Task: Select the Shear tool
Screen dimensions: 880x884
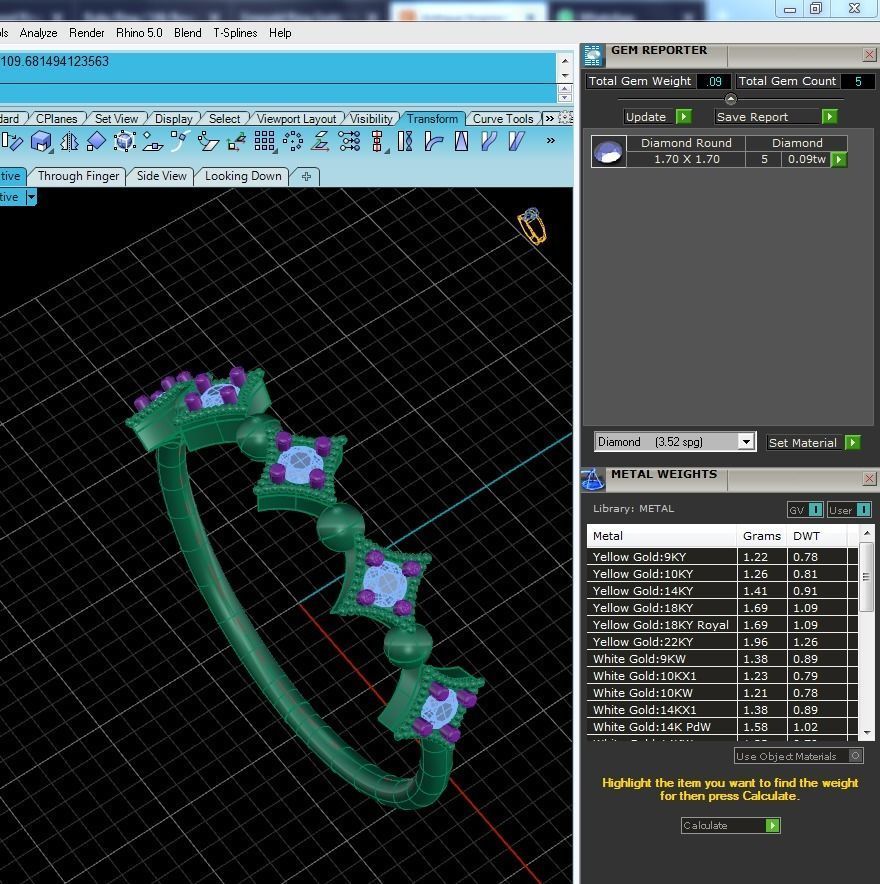Action: coord(516,141)
